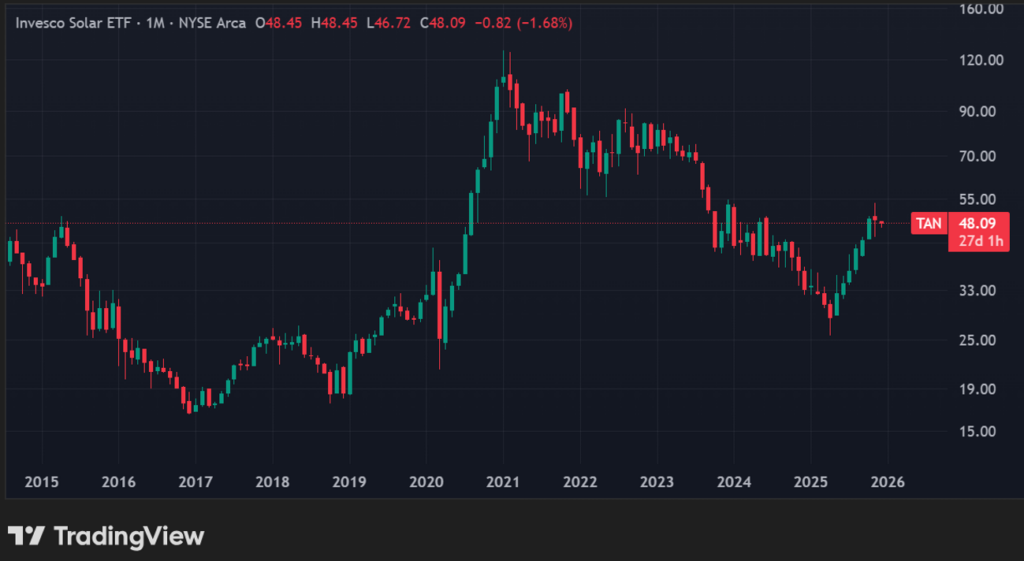Screen dimensions: 1024x561
Task: Click the 160.00 price axis label
Action: [979, 9]
